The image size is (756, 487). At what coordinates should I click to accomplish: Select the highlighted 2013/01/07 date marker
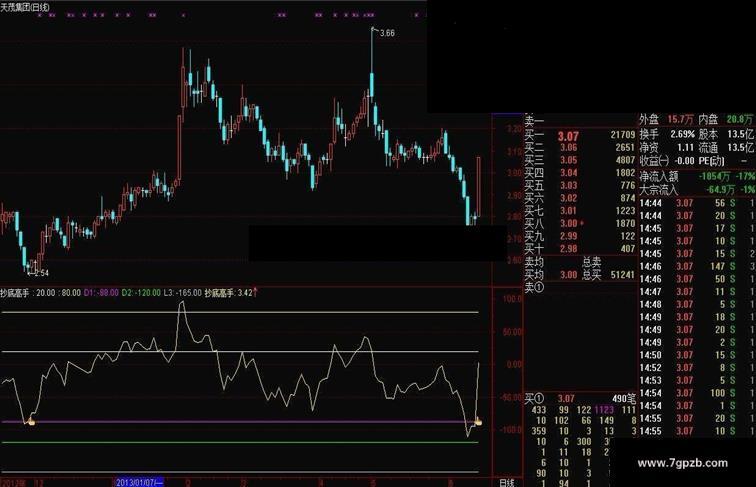139,483
